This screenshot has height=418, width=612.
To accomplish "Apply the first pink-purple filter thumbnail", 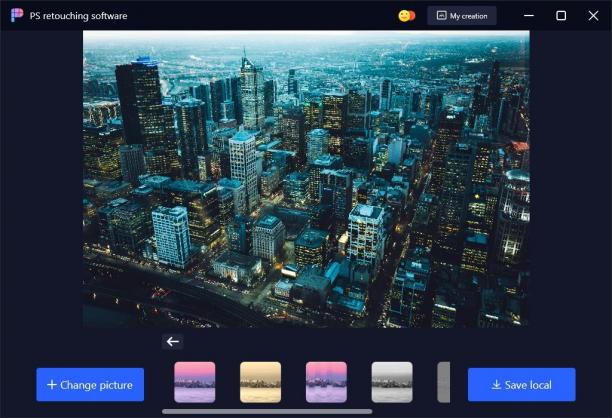I will click(195, 382).
